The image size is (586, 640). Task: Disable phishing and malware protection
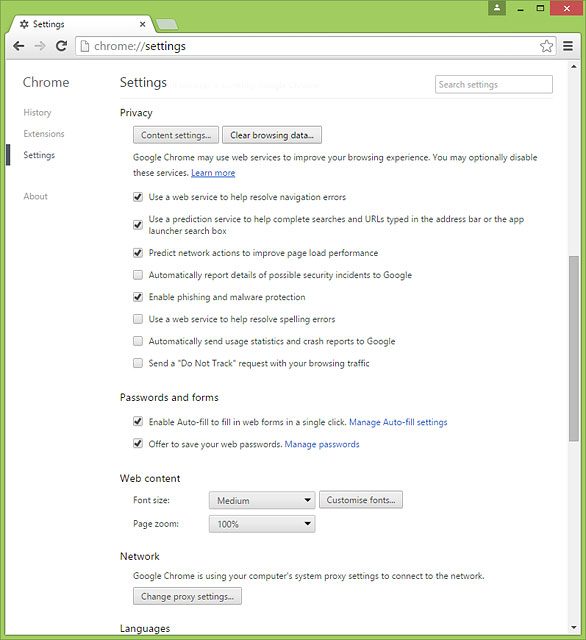tap(138, 297)
